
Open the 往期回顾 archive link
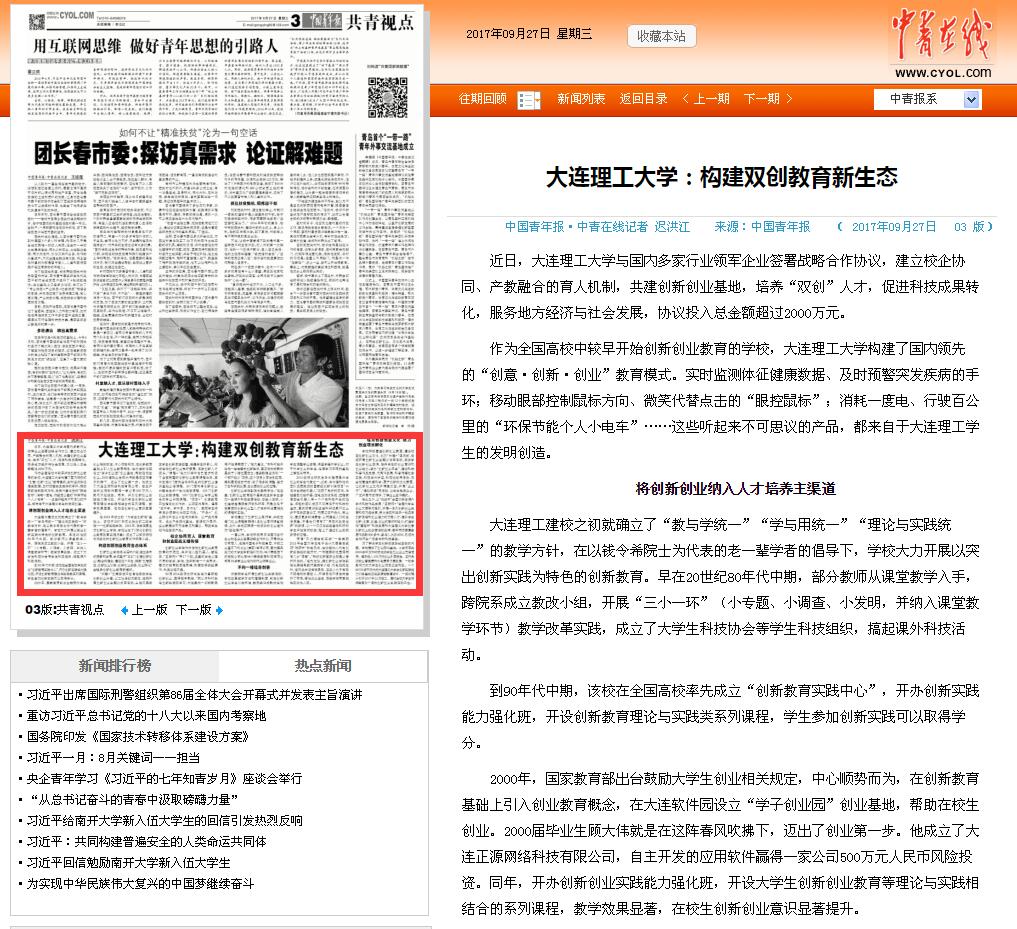pos(483,99)
